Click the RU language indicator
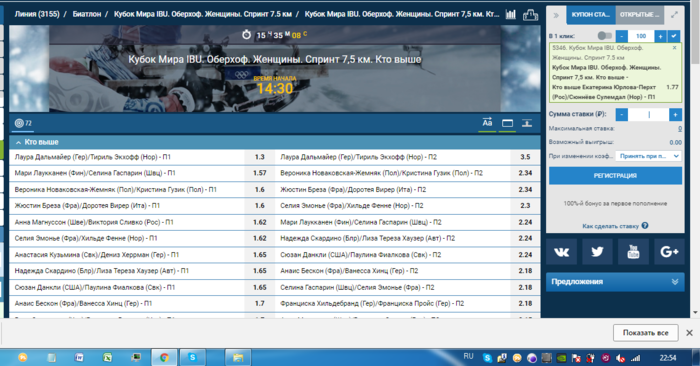The width and height of the screenshot is (700, 366). click(468, 356)
